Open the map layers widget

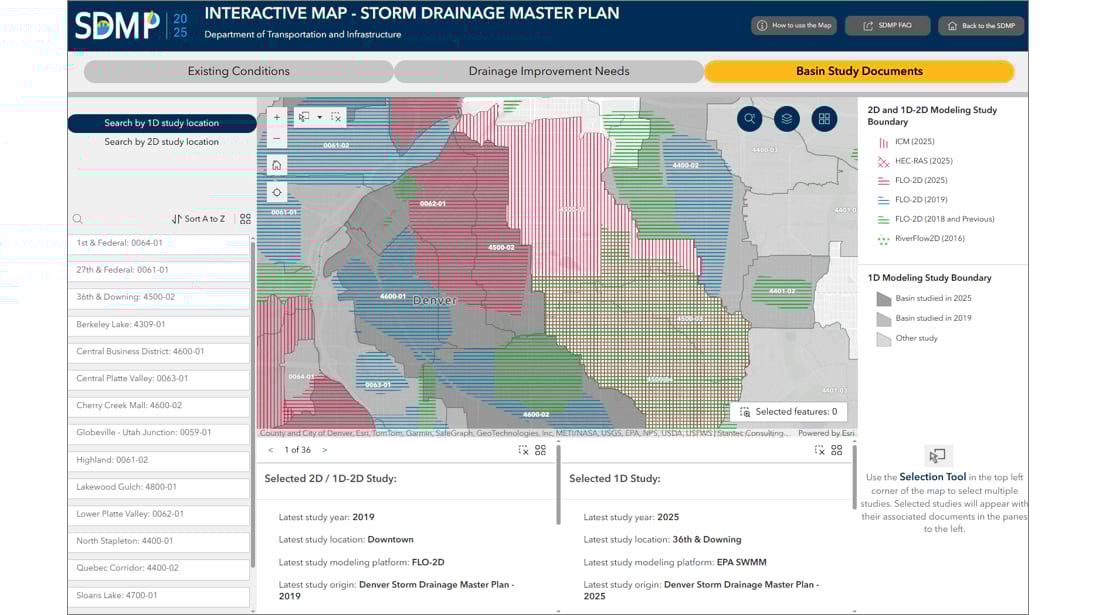tap(787, 119)
